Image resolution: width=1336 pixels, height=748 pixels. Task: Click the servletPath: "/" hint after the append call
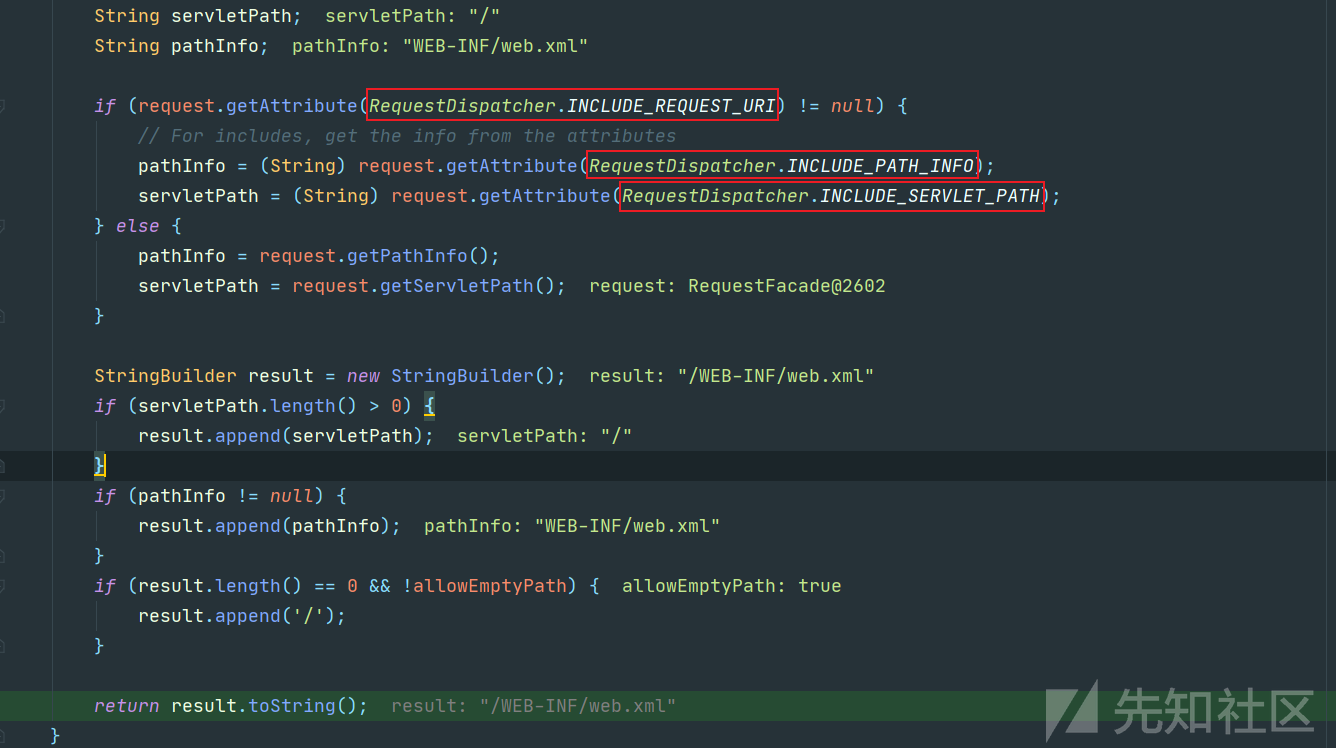tap(544, 436)
